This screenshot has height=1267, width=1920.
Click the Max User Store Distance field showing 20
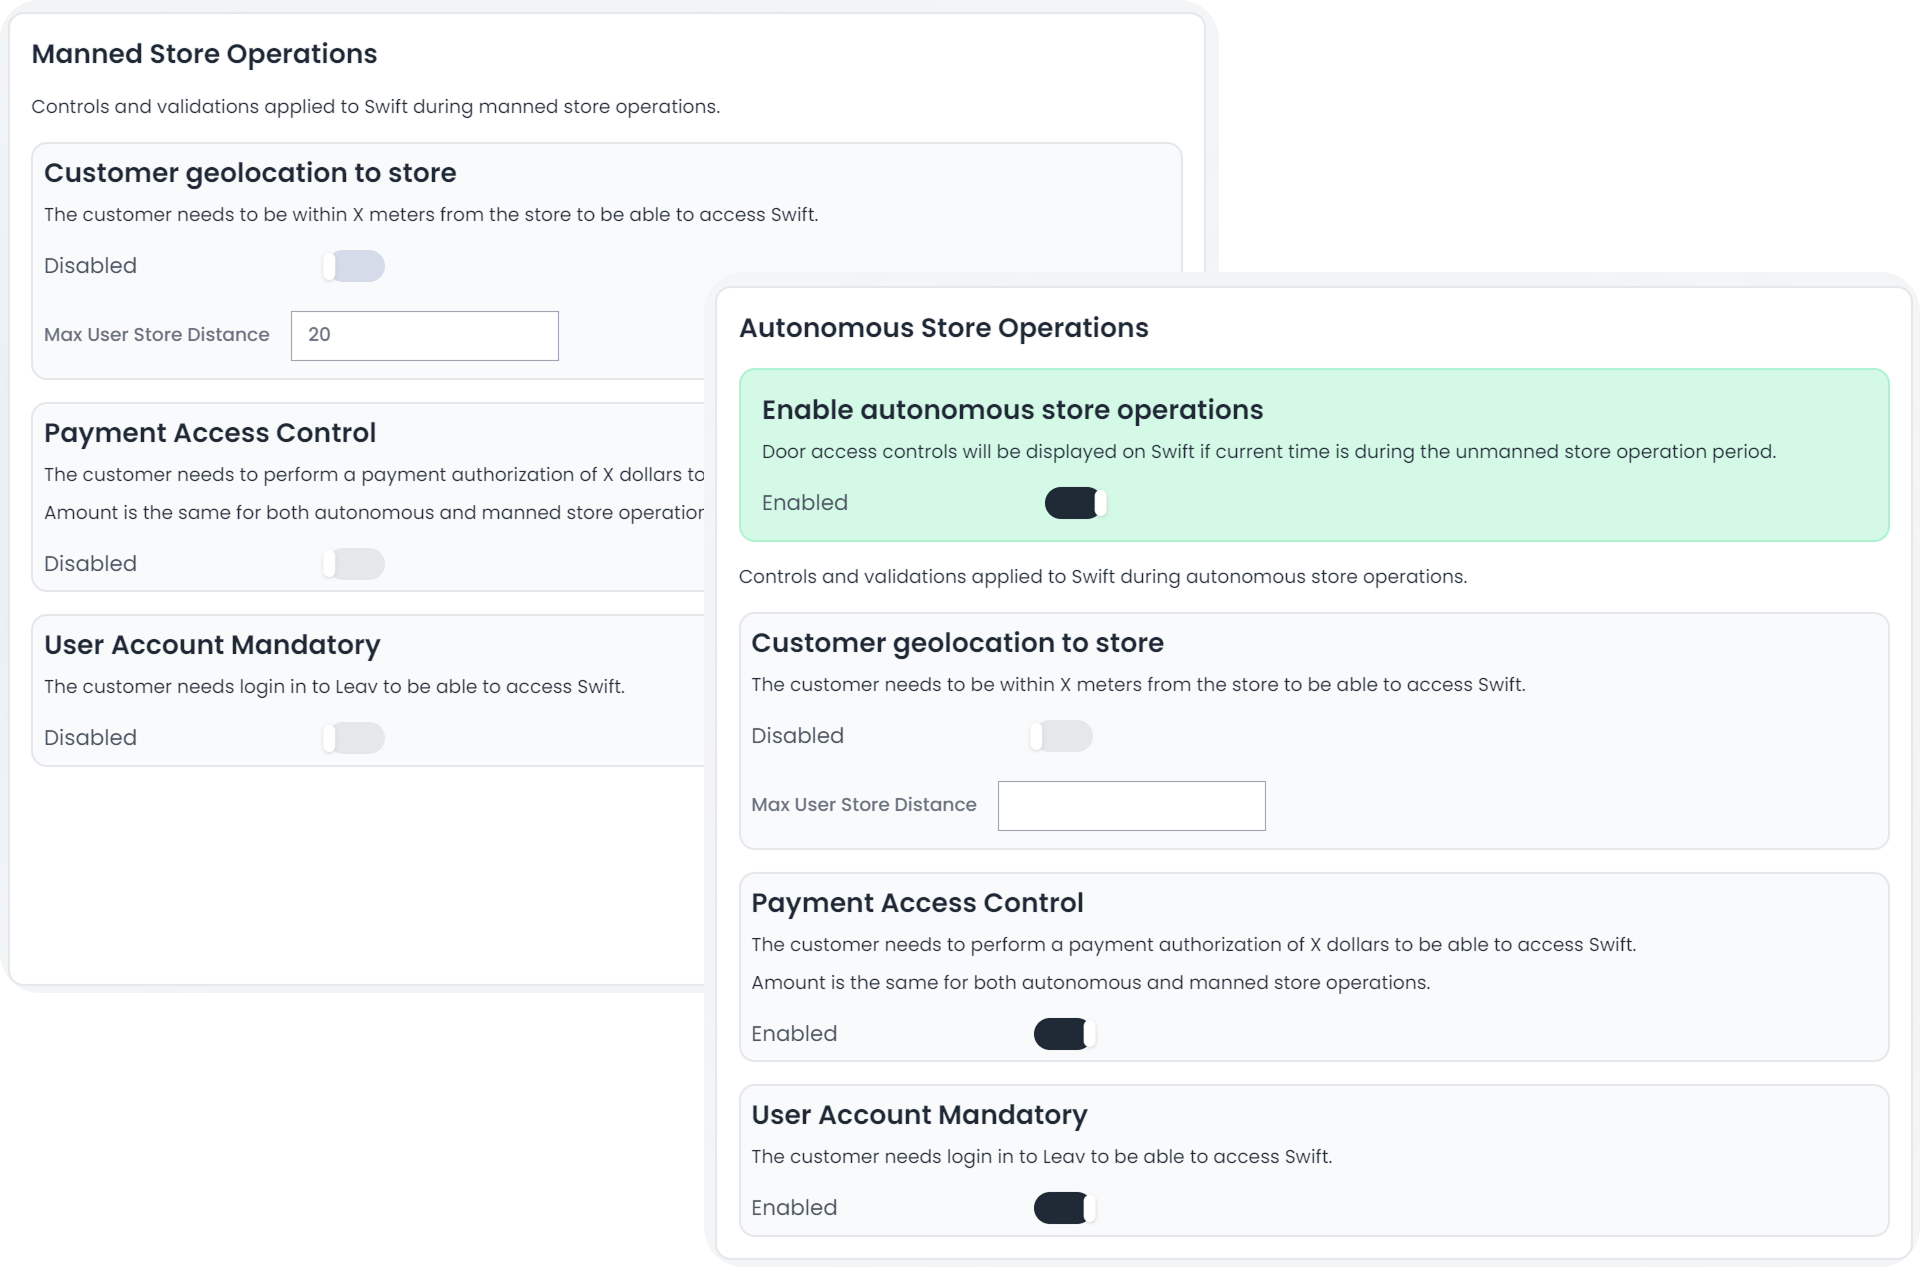[424, 335]
